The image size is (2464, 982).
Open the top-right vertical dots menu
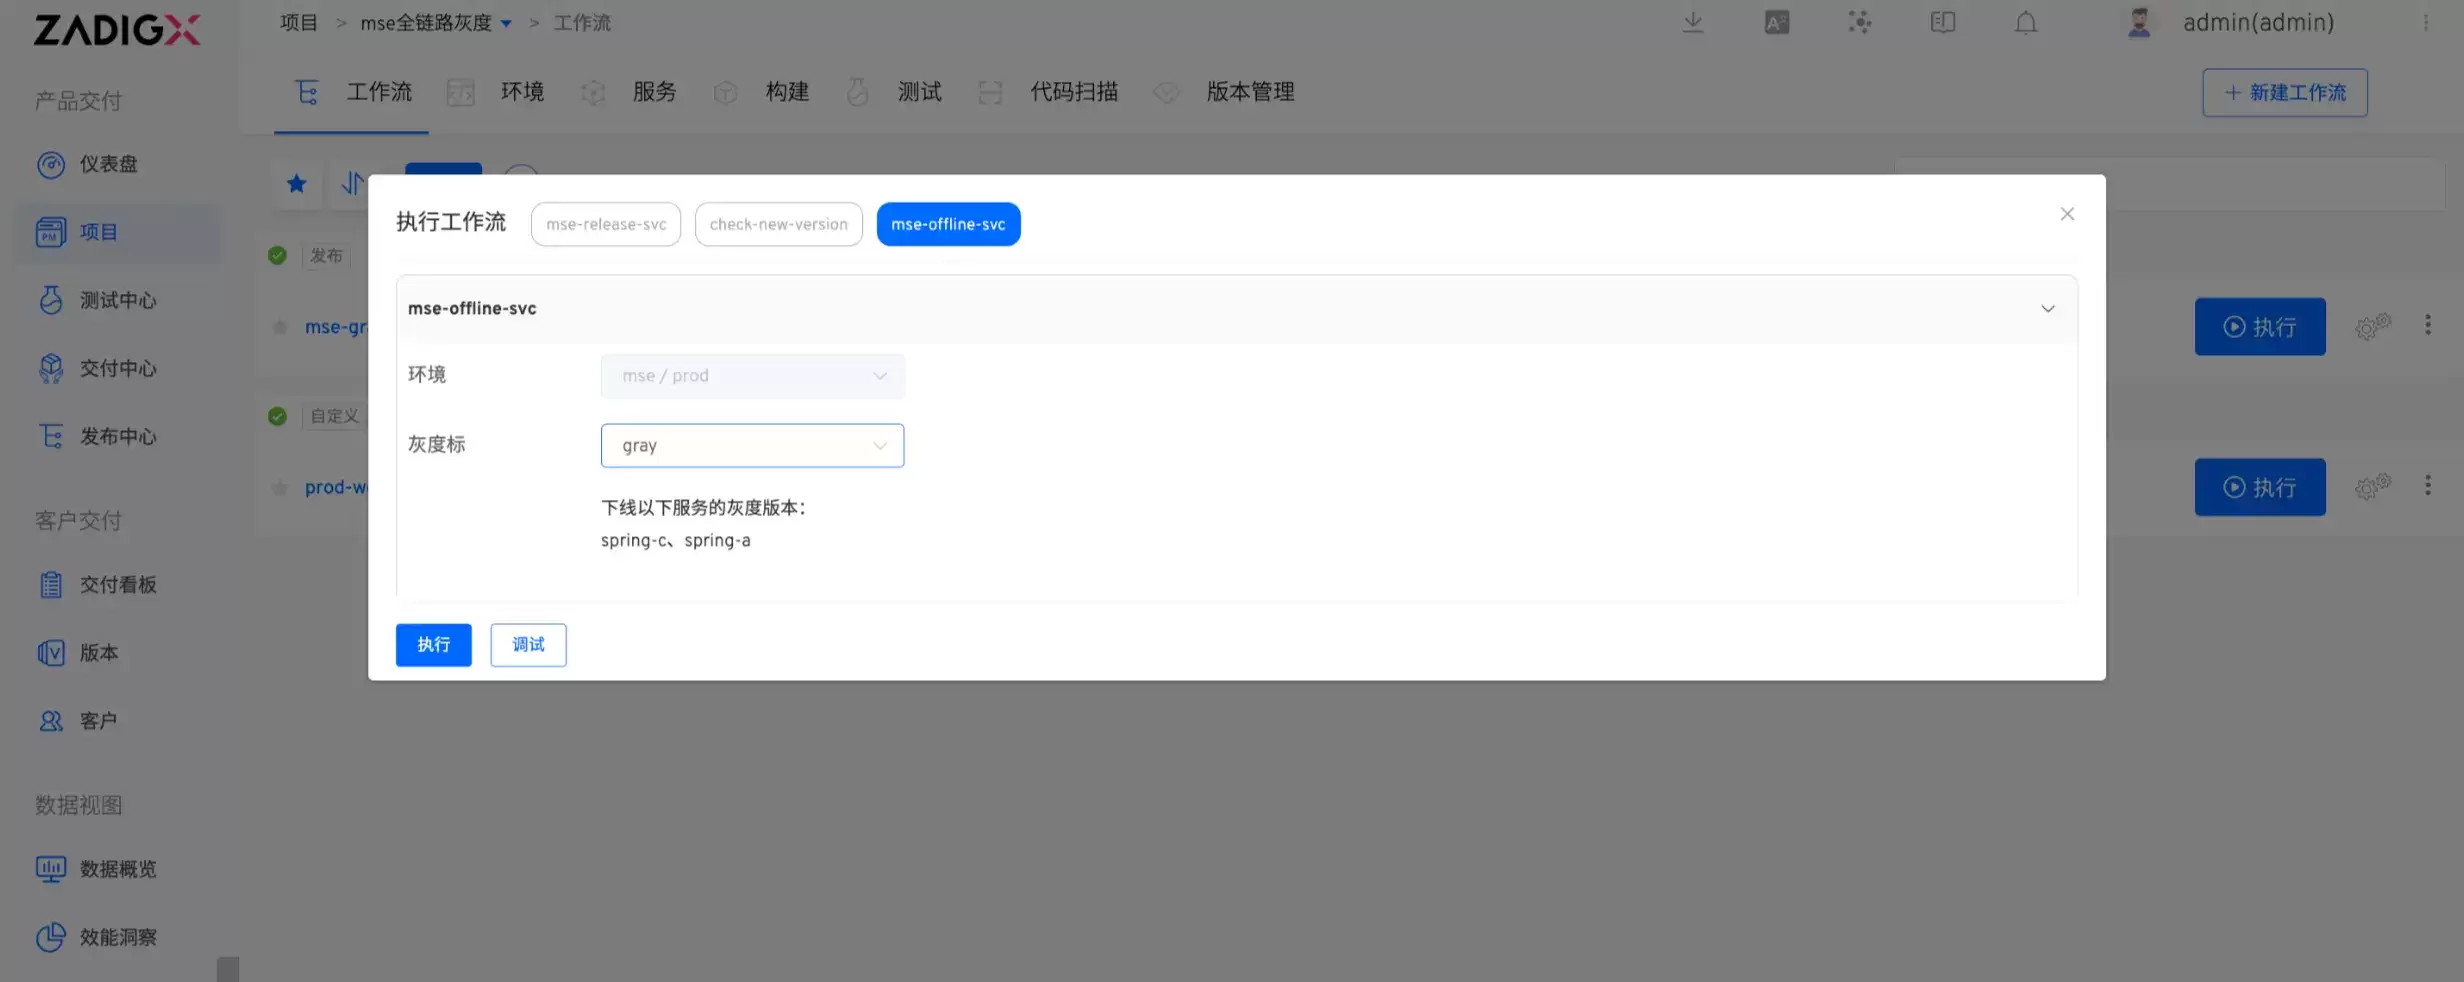(x=2425, y=22)
